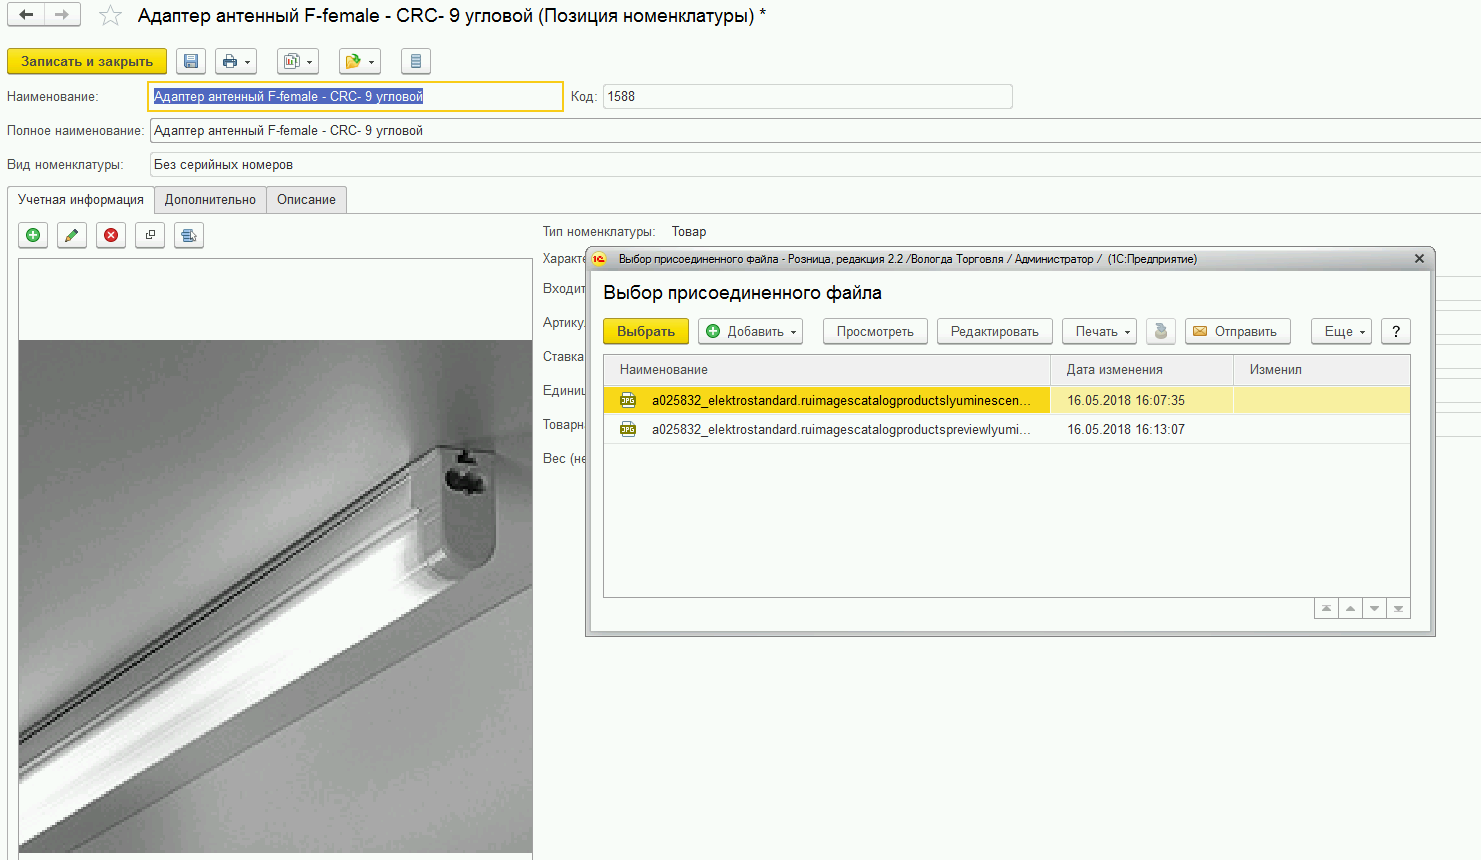The image size is (1481, 860).
Task: Click the floppy disk save icon
Action: (x=191, y=61)
